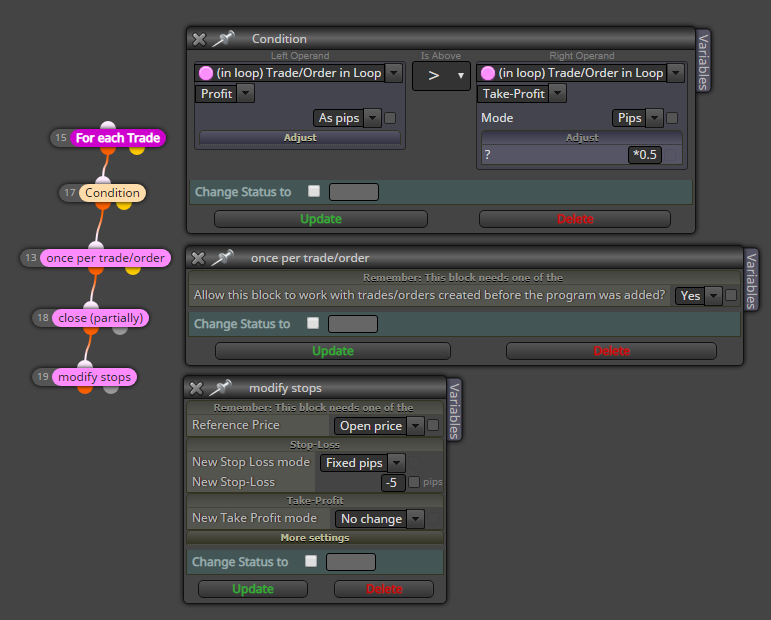Enable Change Status to in Condition panel
The height and width of the screenshot is (620, 771).
point(314,191)
